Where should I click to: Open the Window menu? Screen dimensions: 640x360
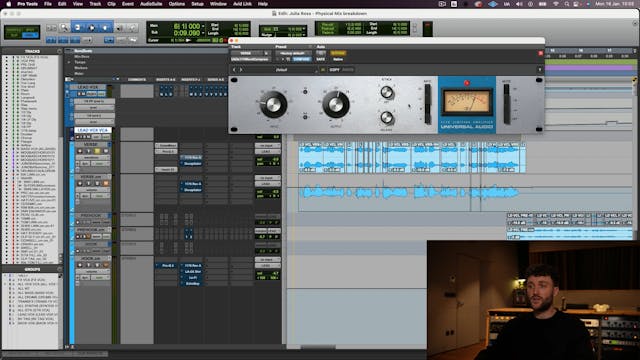point(218,4)
